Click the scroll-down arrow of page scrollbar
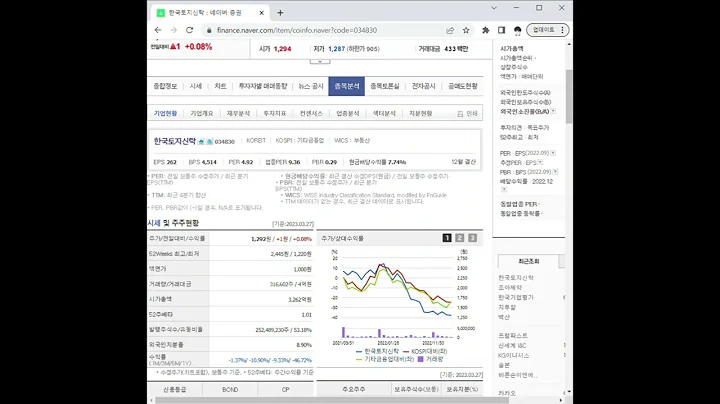The width and height of the screenshot is (720, 404). pos(569,392)
